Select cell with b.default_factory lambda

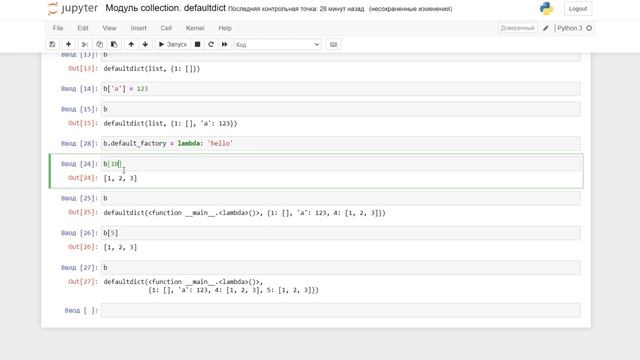pyautogui.click(x=341, y=143)
